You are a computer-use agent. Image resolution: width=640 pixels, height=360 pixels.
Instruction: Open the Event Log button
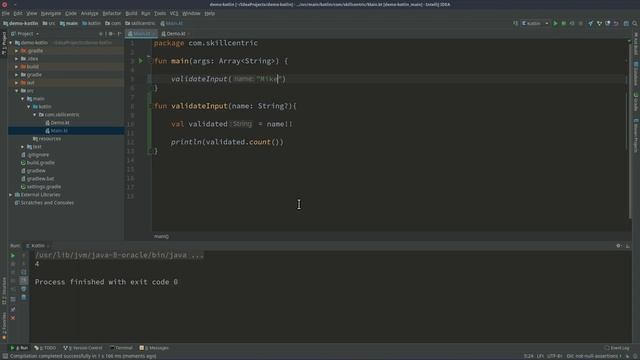[x=617, y=348]
